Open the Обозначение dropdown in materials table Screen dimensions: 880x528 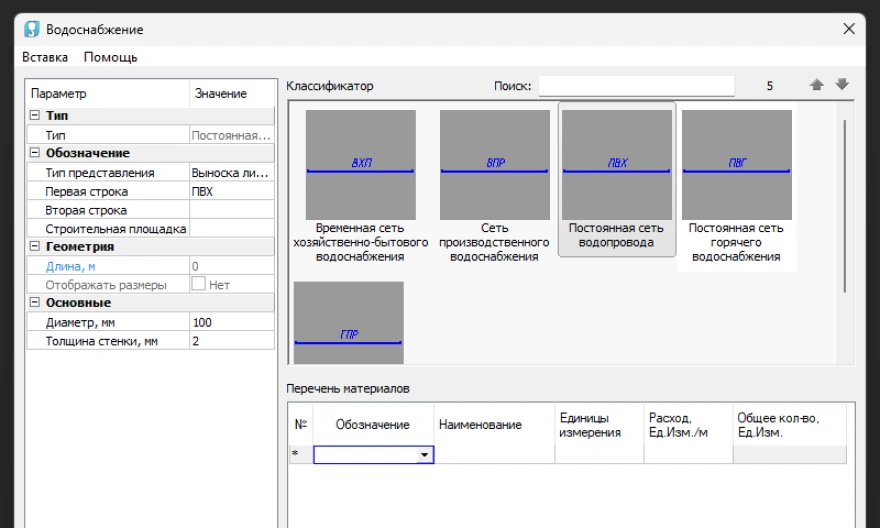[x=425, y=455]
